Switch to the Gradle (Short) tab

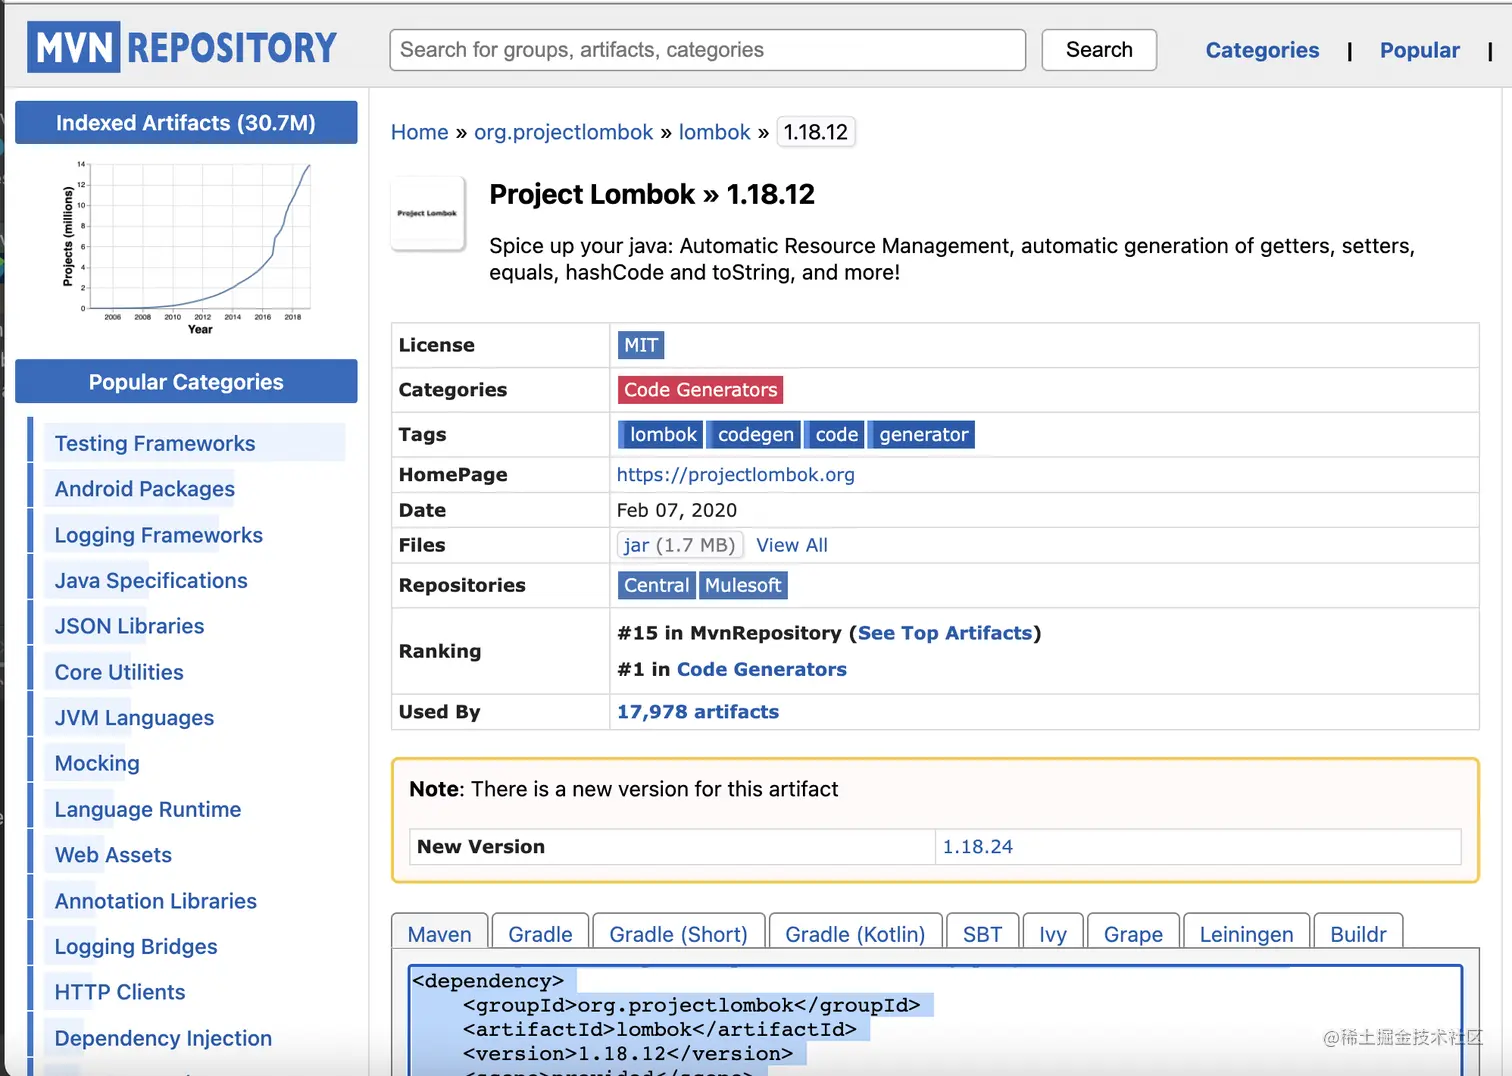679,931
